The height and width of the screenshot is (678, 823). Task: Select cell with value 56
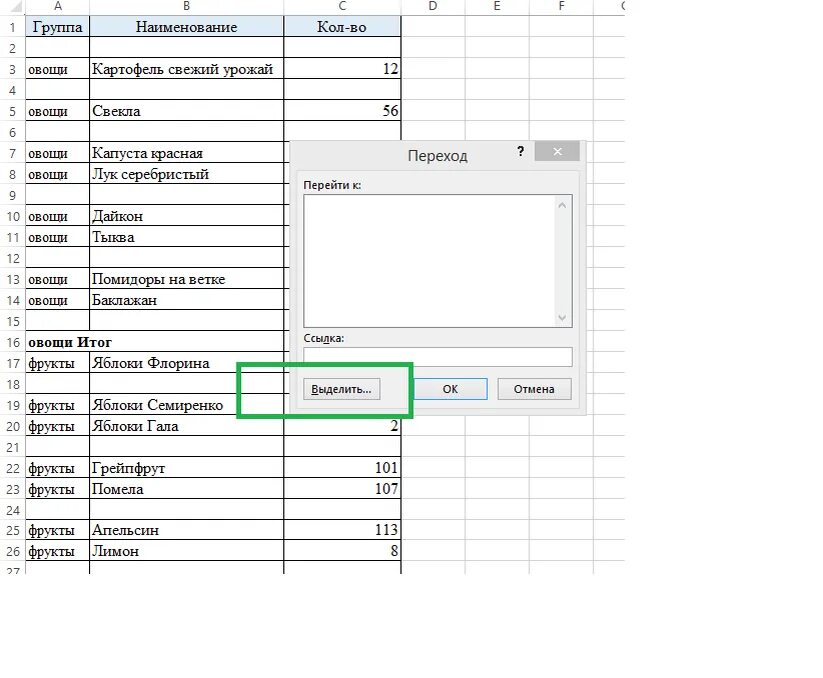(x=342, y=111)
